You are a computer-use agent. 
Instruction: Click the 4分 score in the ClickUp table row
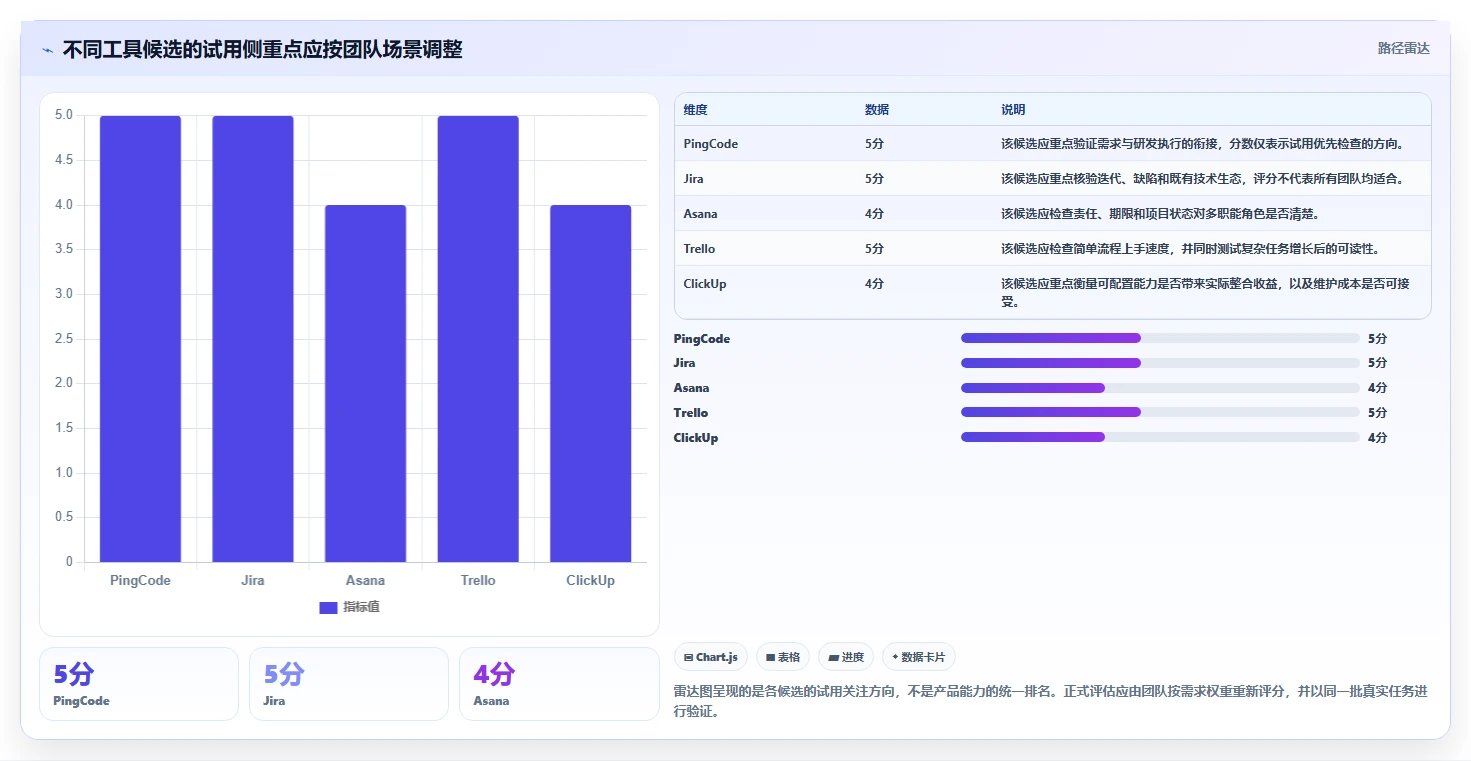(874, 284)
